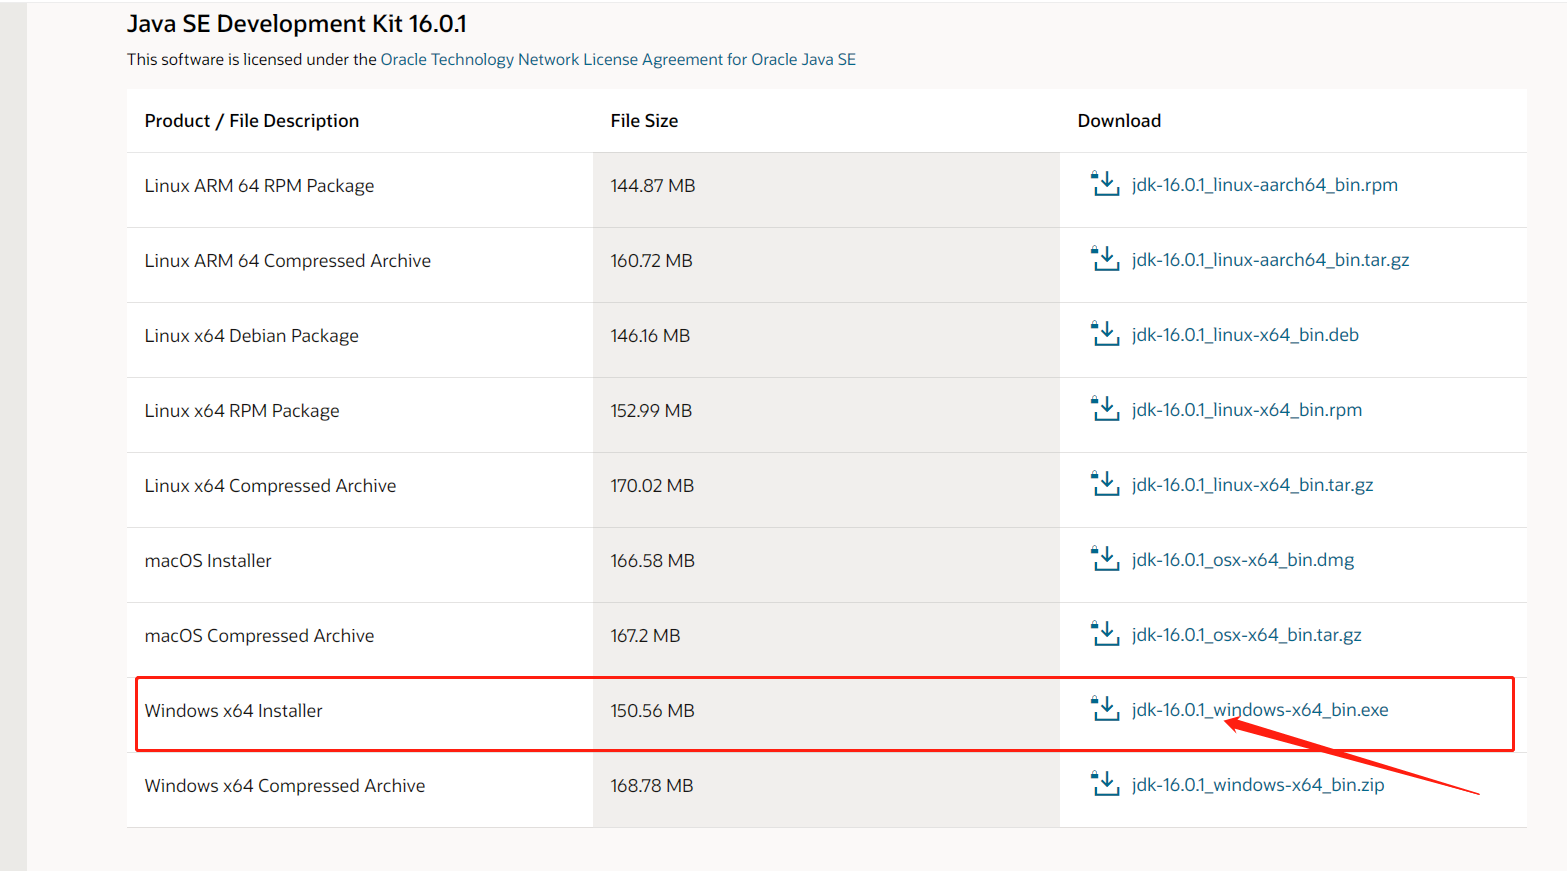Click download icon for osx-x64_bin.tar.gz
The image size is (1567, 871).
pyautogui.click(x=1105, y=634)
